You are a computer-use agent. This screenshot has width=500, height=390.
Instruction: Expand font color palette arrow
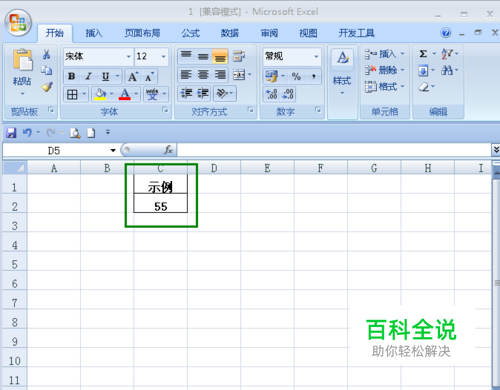[x=136, y=94]
